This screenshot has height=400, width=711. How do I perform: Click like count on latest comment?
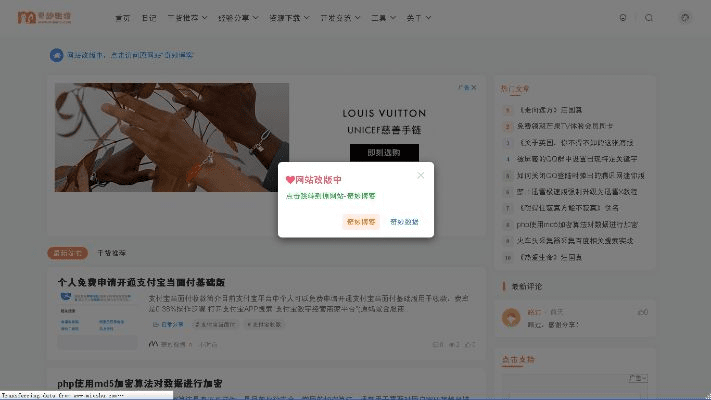coord(643,312)
